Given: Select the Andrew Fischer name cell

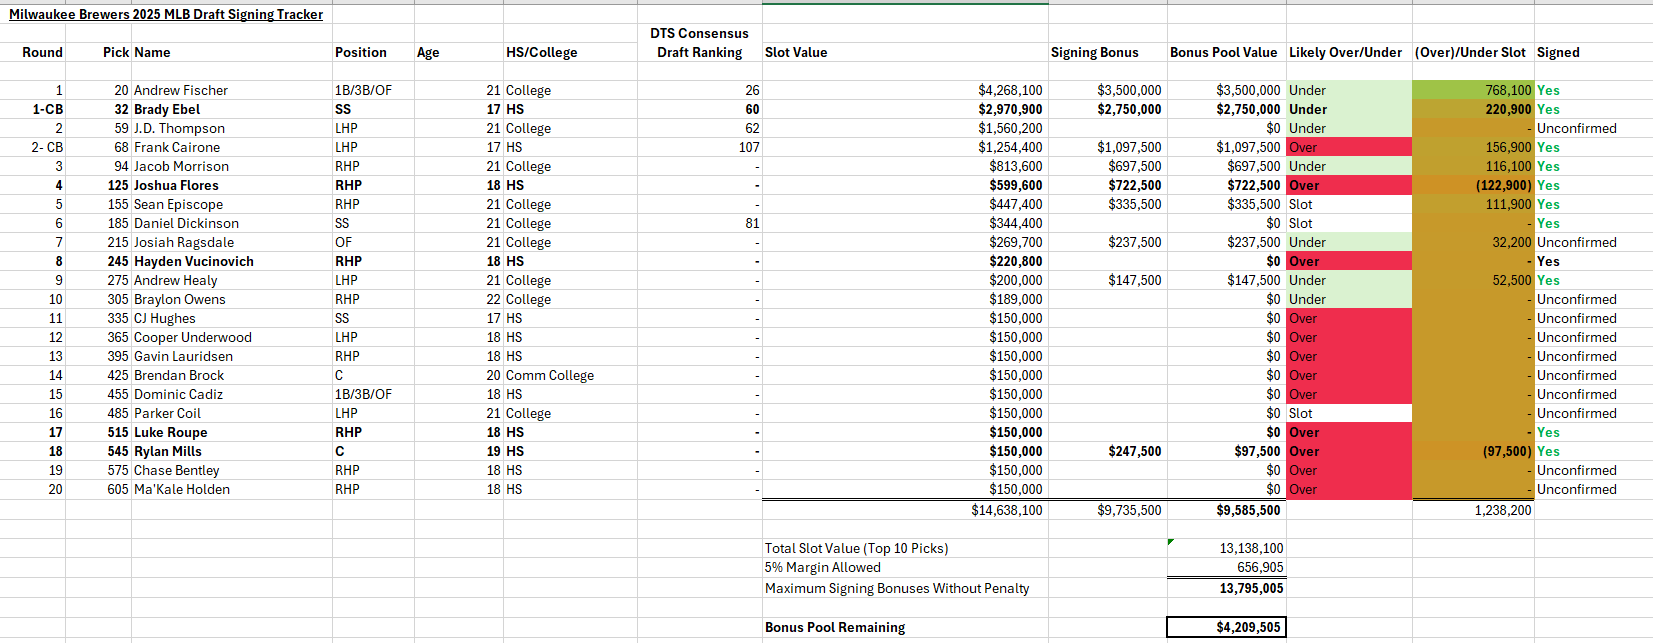Looking at the screenshot, I should [181, 91].
